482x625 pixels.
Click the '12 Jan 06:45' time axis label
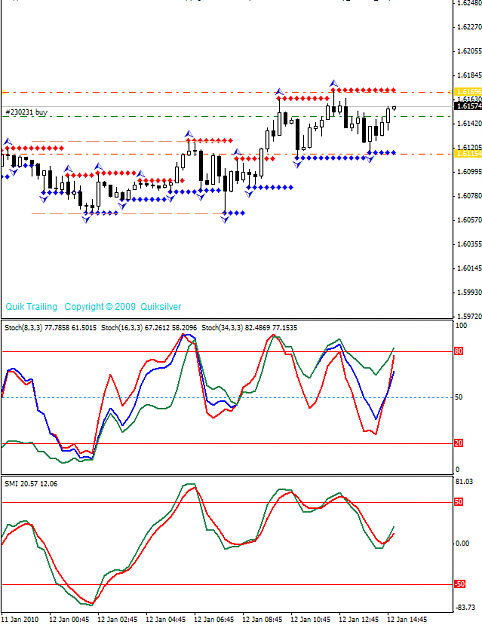point(214,619)
